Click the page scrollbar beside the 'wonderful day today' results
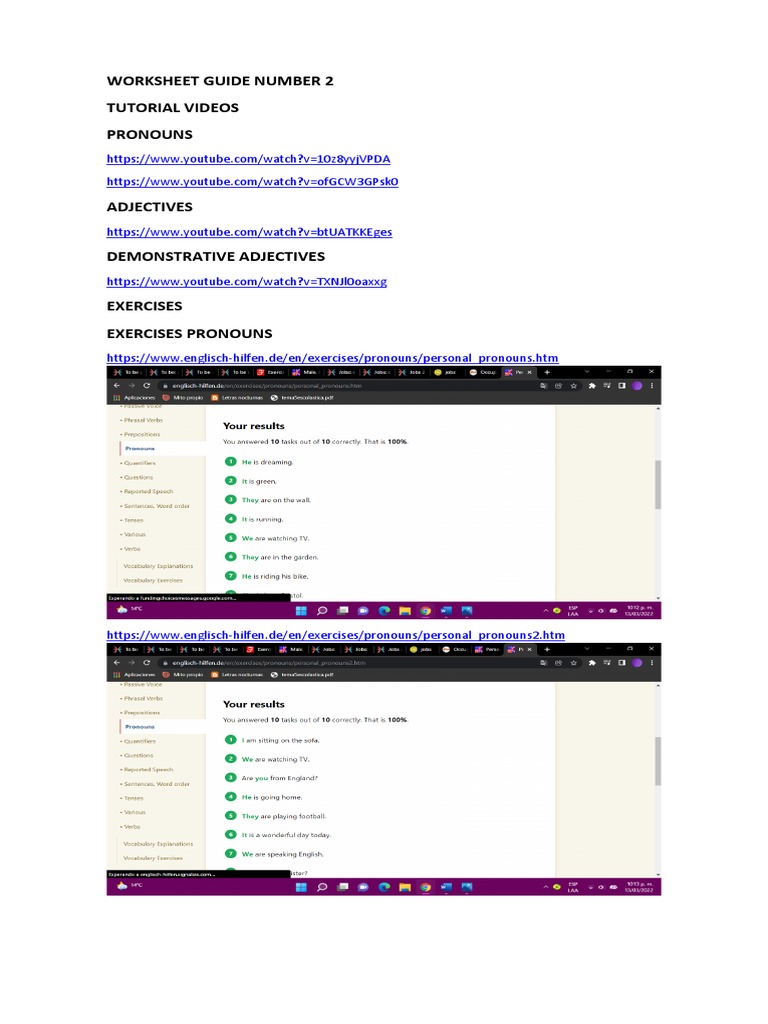The height and width of the screenshot is (1024, 768). point(658,780)
